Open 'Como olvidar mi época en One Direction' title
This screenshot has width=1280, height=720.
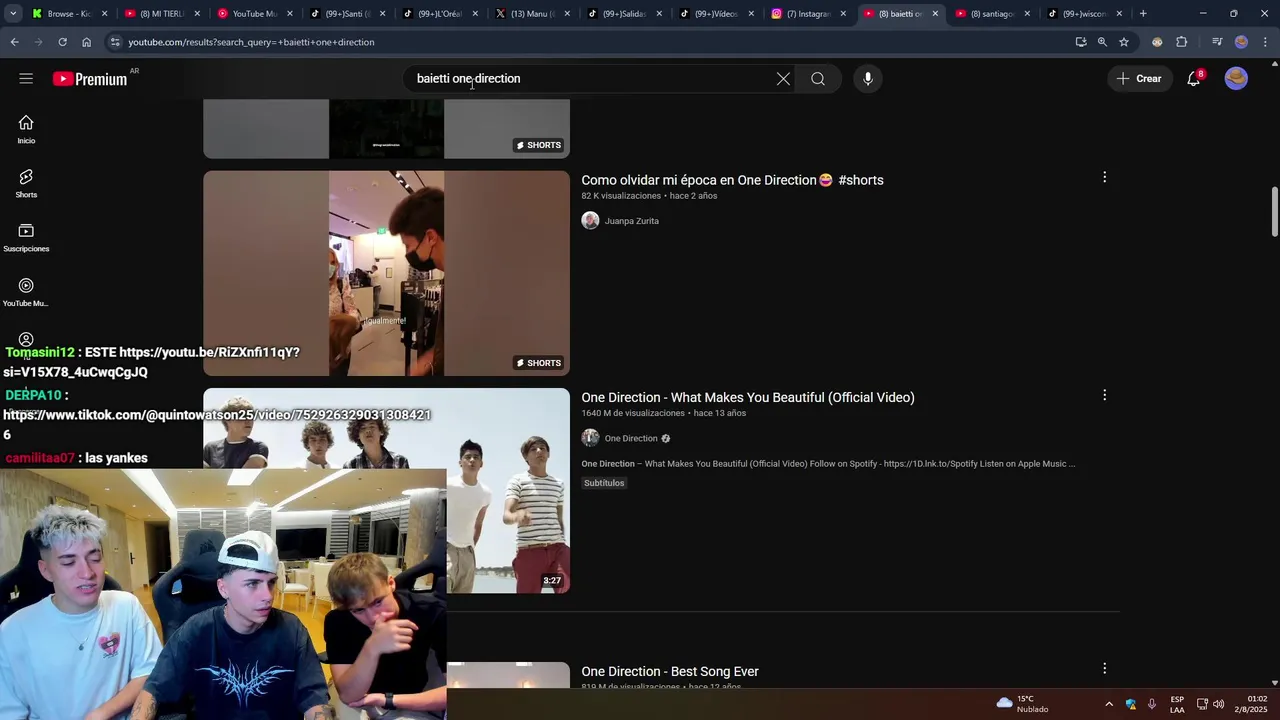point(732,180)
